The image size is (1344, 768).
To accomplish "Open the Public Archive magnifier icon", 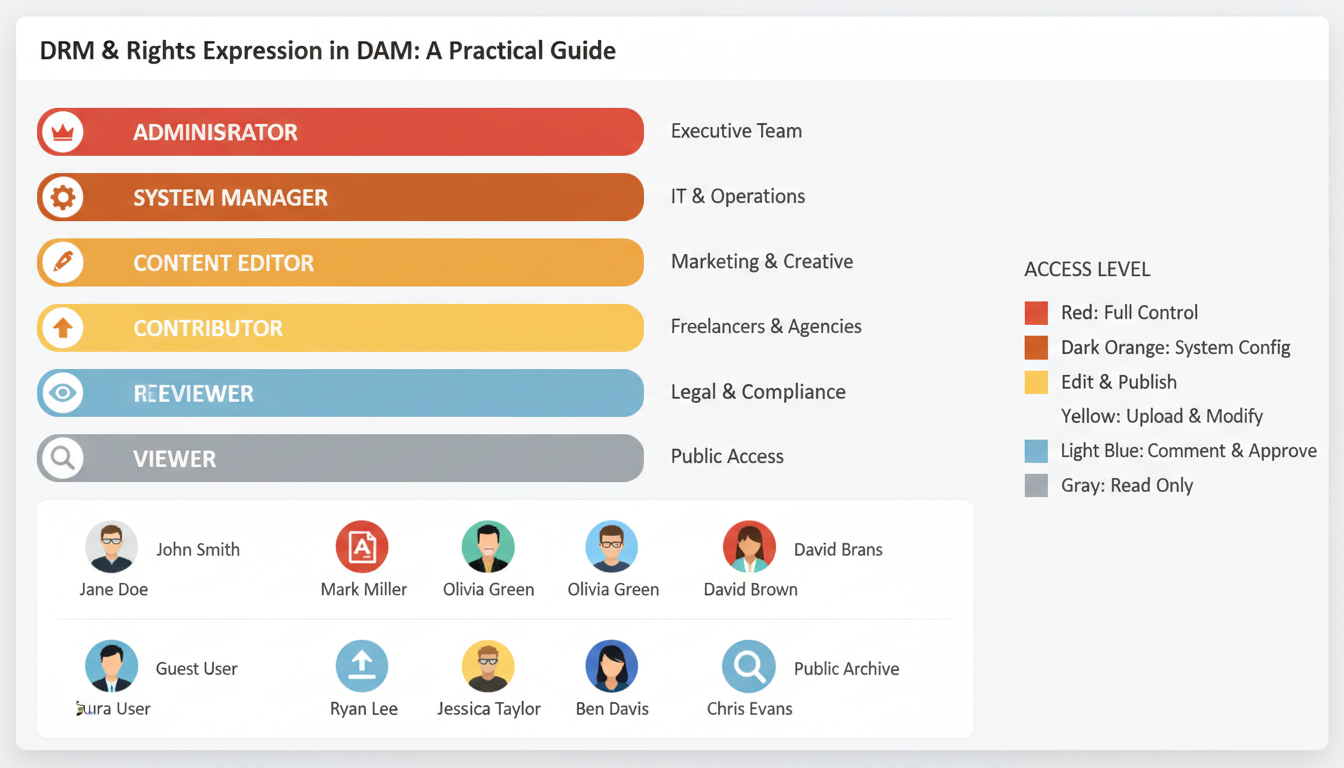I will tap(749, 665).
